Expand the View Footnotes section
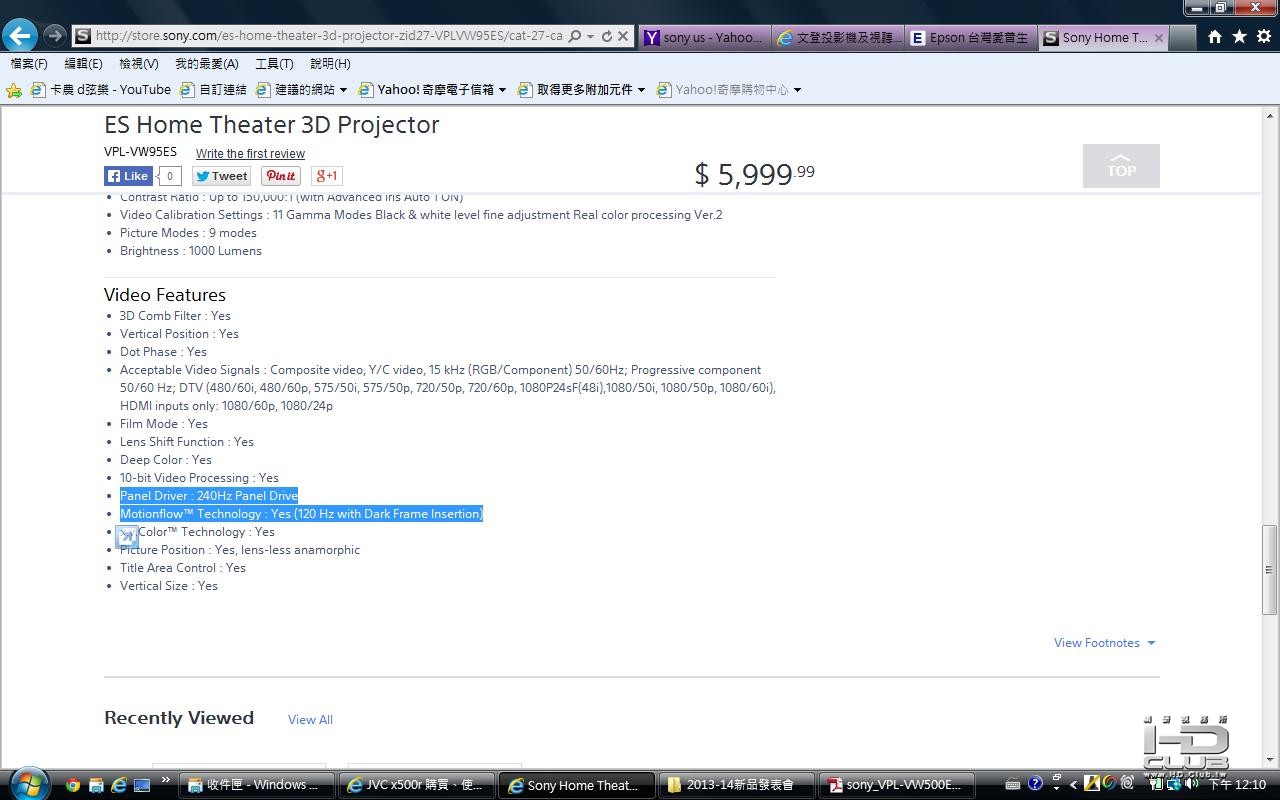1280x800 pixels. 1104,643
